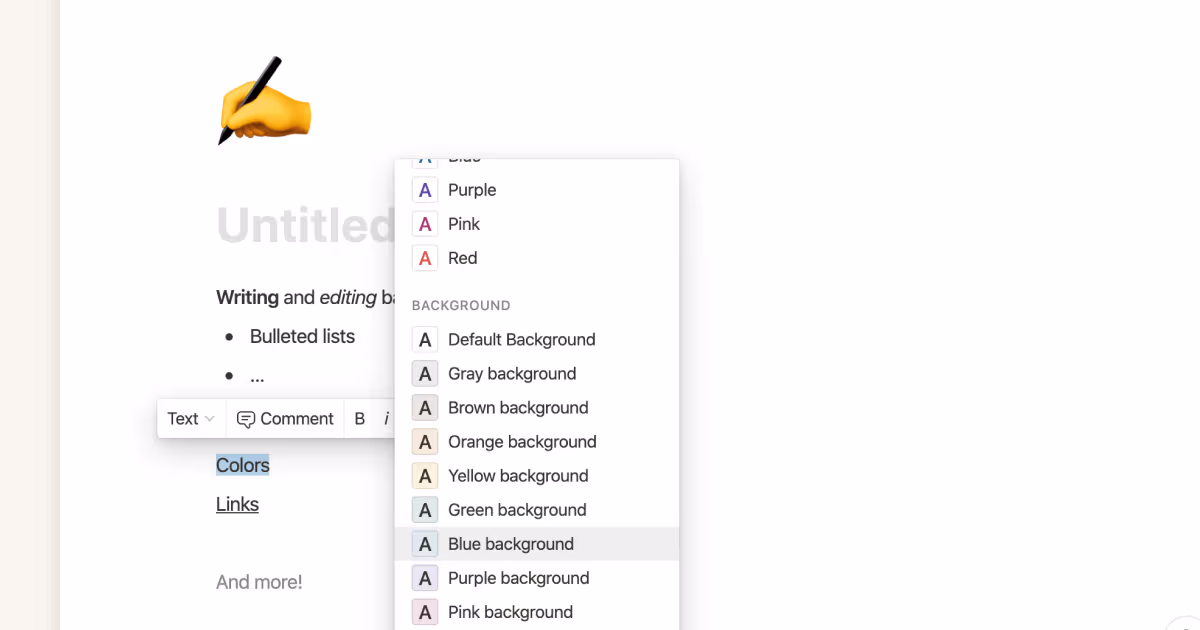Toggle italic formatting with the i button
1200x630 pixels.
(x=386, y=418)
